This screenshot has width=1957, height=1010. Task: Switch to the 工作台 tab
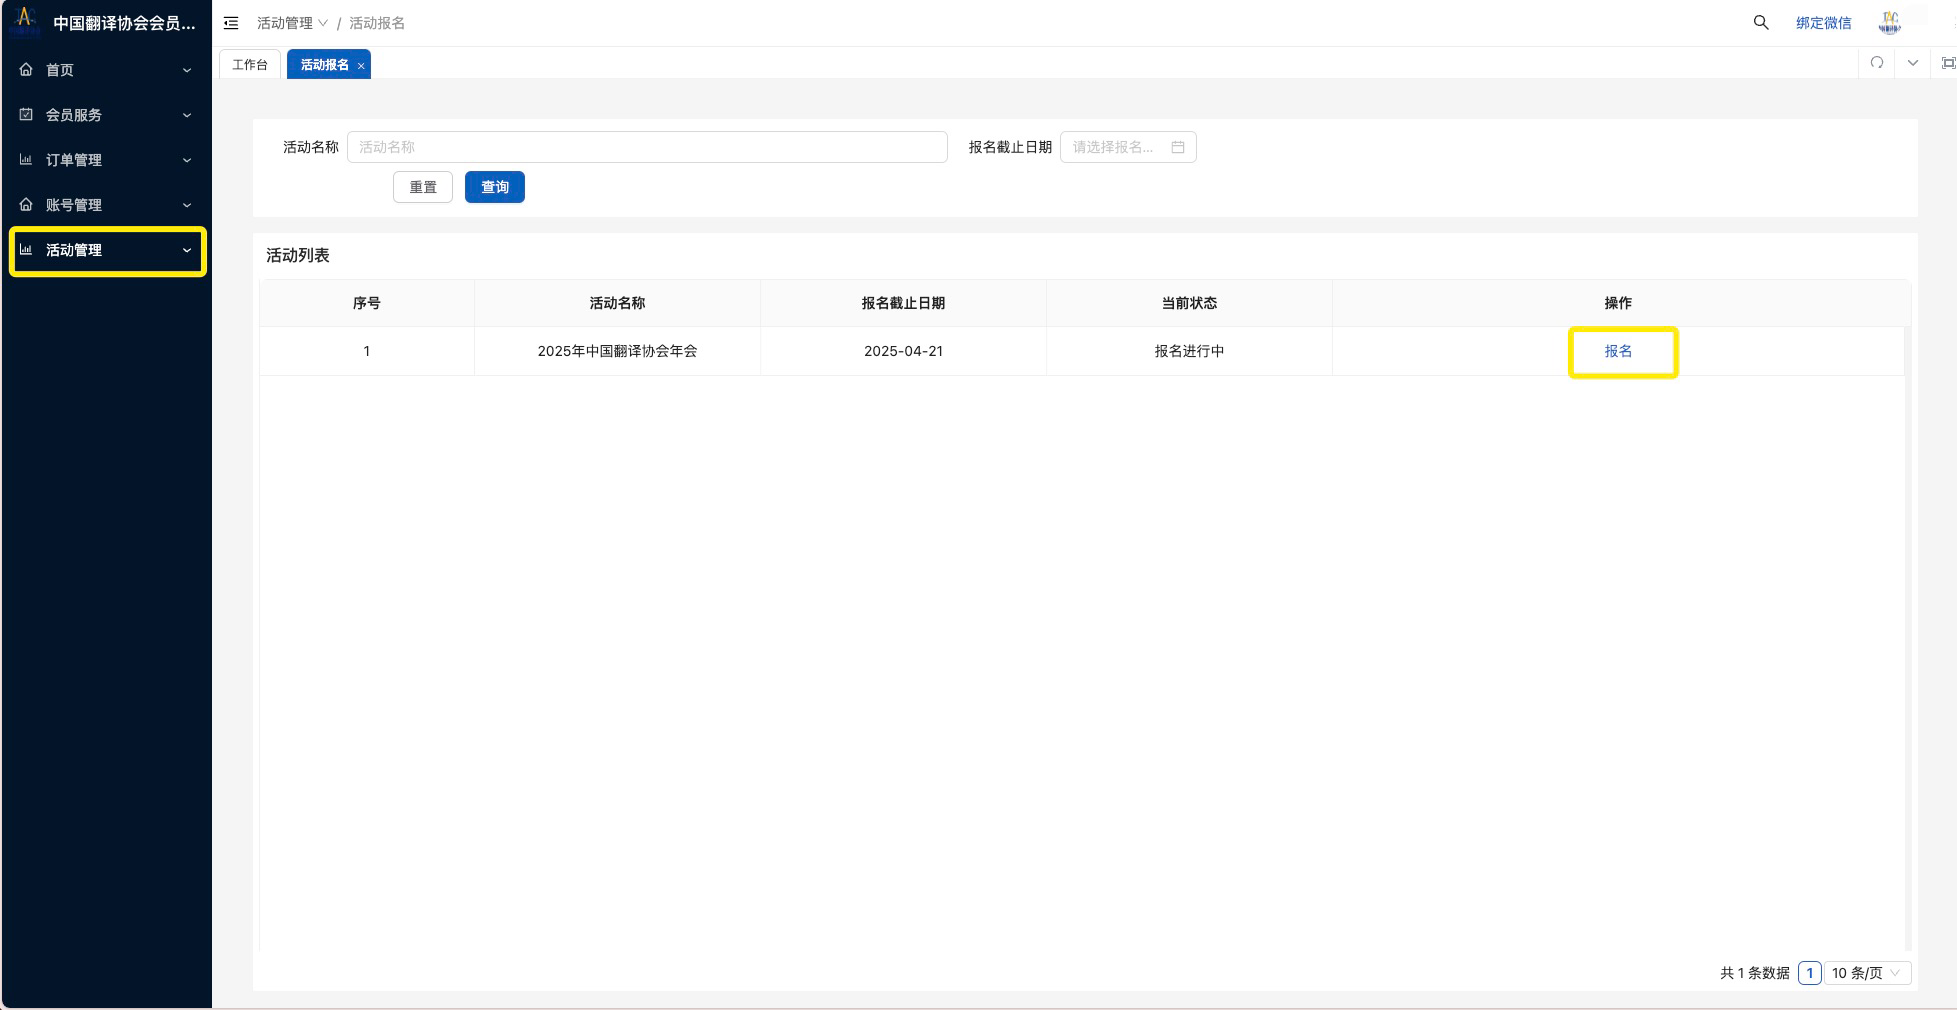(250, 65)
